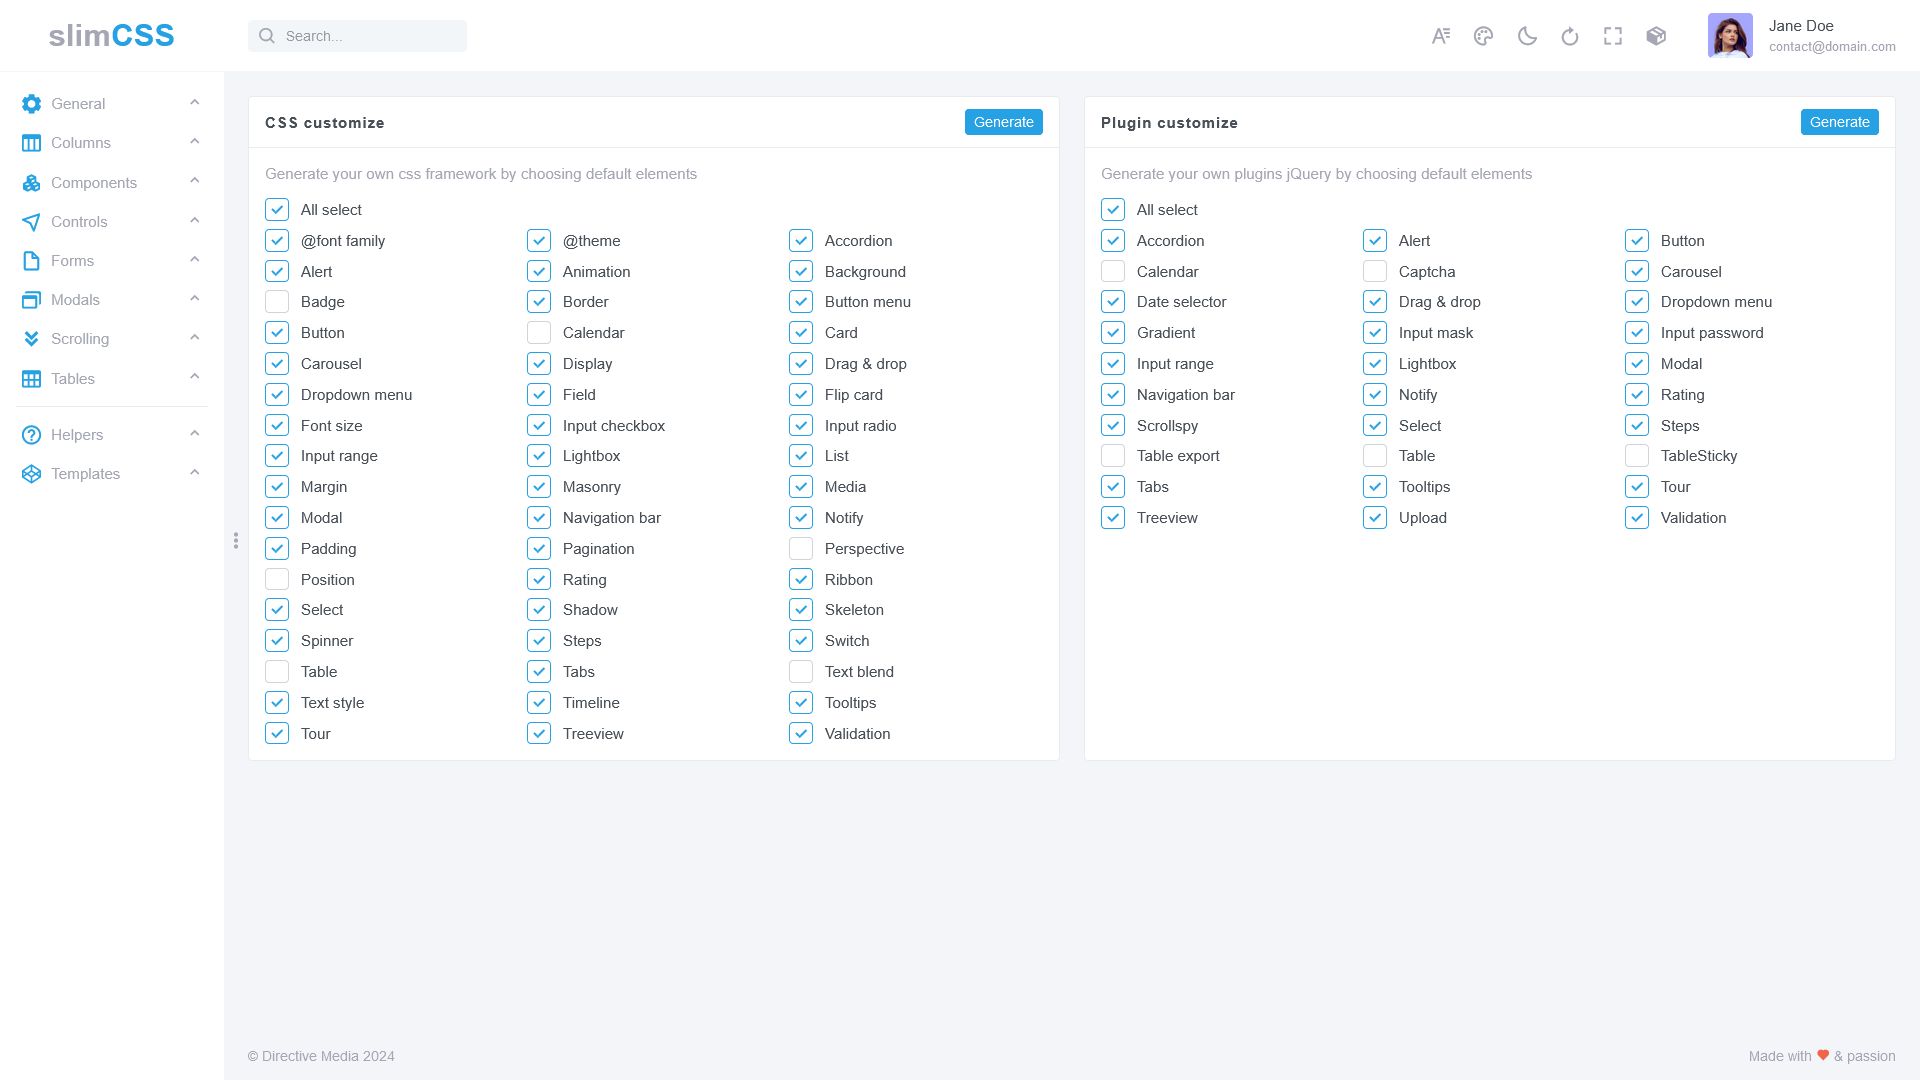This screenshot has width=1920, height=1080.
Task: Open the Scrolling sidebar menu
Action: pos(79,339)
